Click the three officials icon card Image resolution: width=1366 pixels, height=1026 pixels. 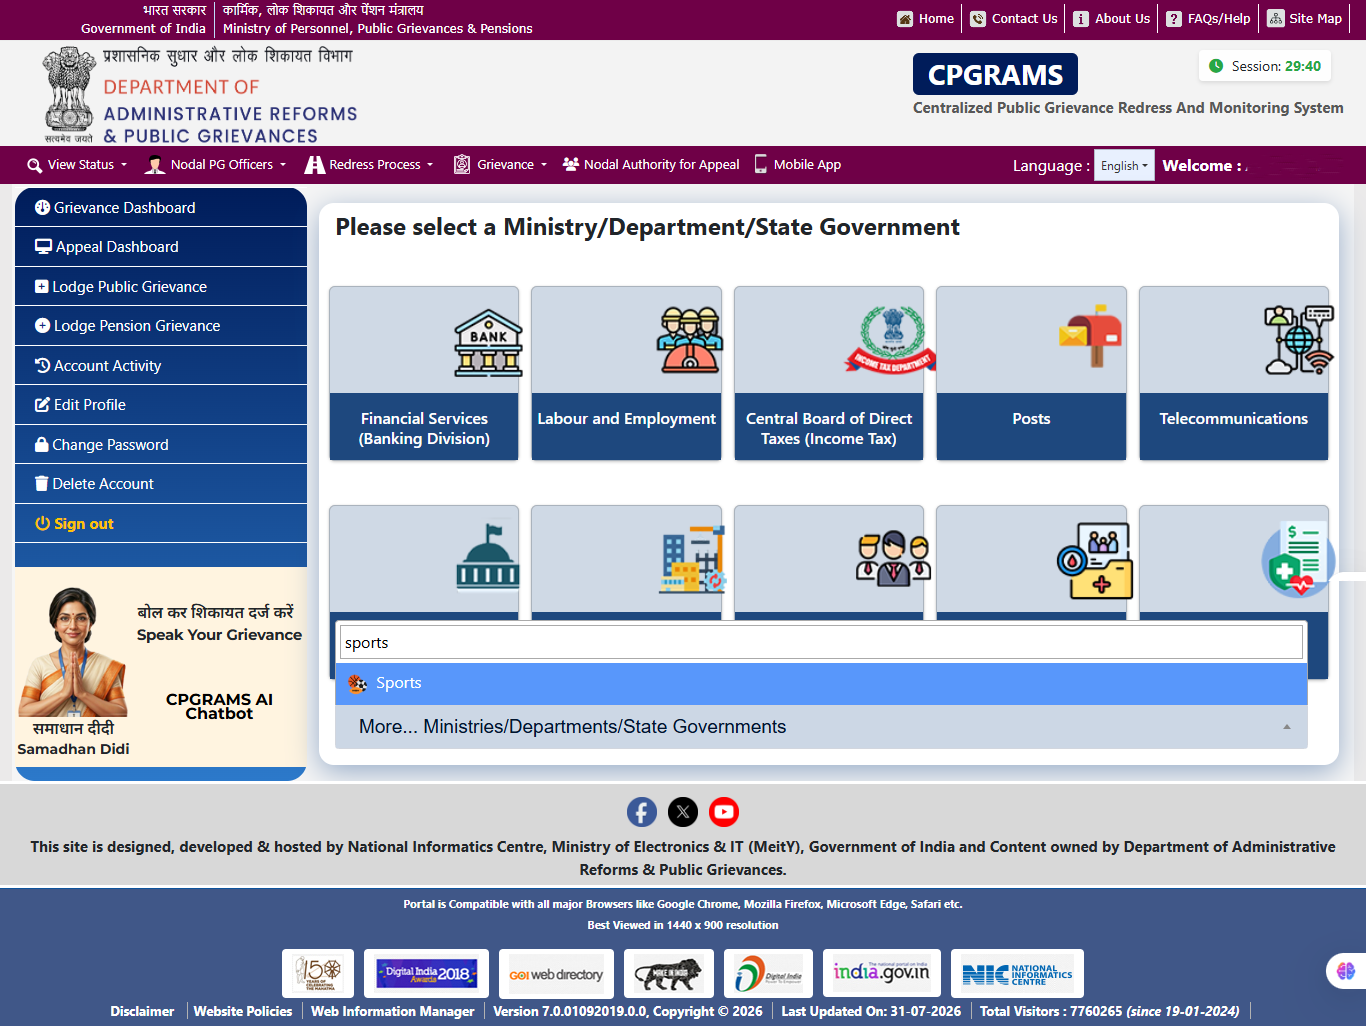[x=829, y=562]
